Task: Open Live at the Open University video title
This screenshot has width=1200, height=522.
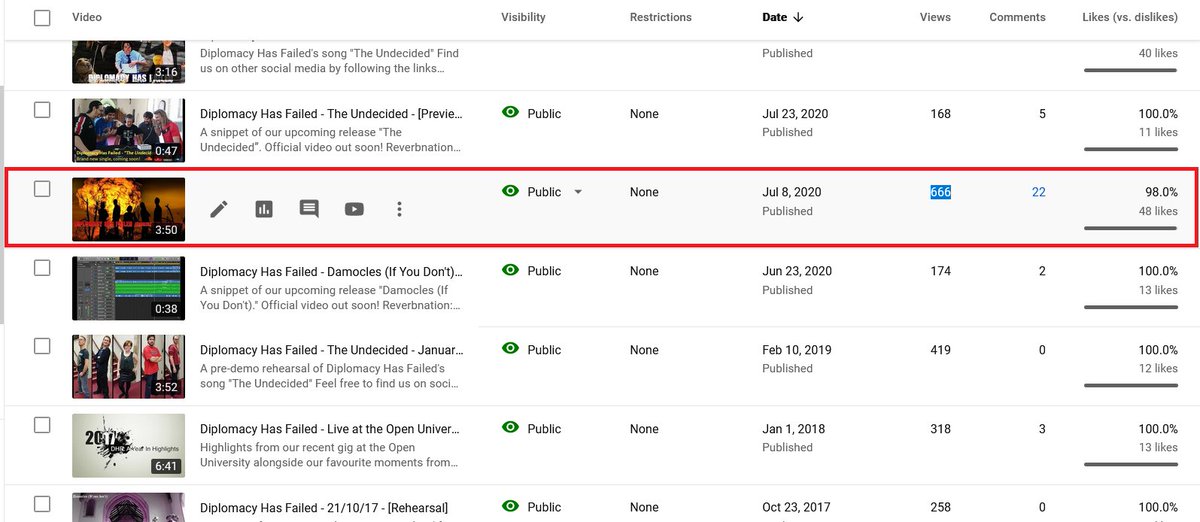Action: pyautogui.click(x=331, y=429)
